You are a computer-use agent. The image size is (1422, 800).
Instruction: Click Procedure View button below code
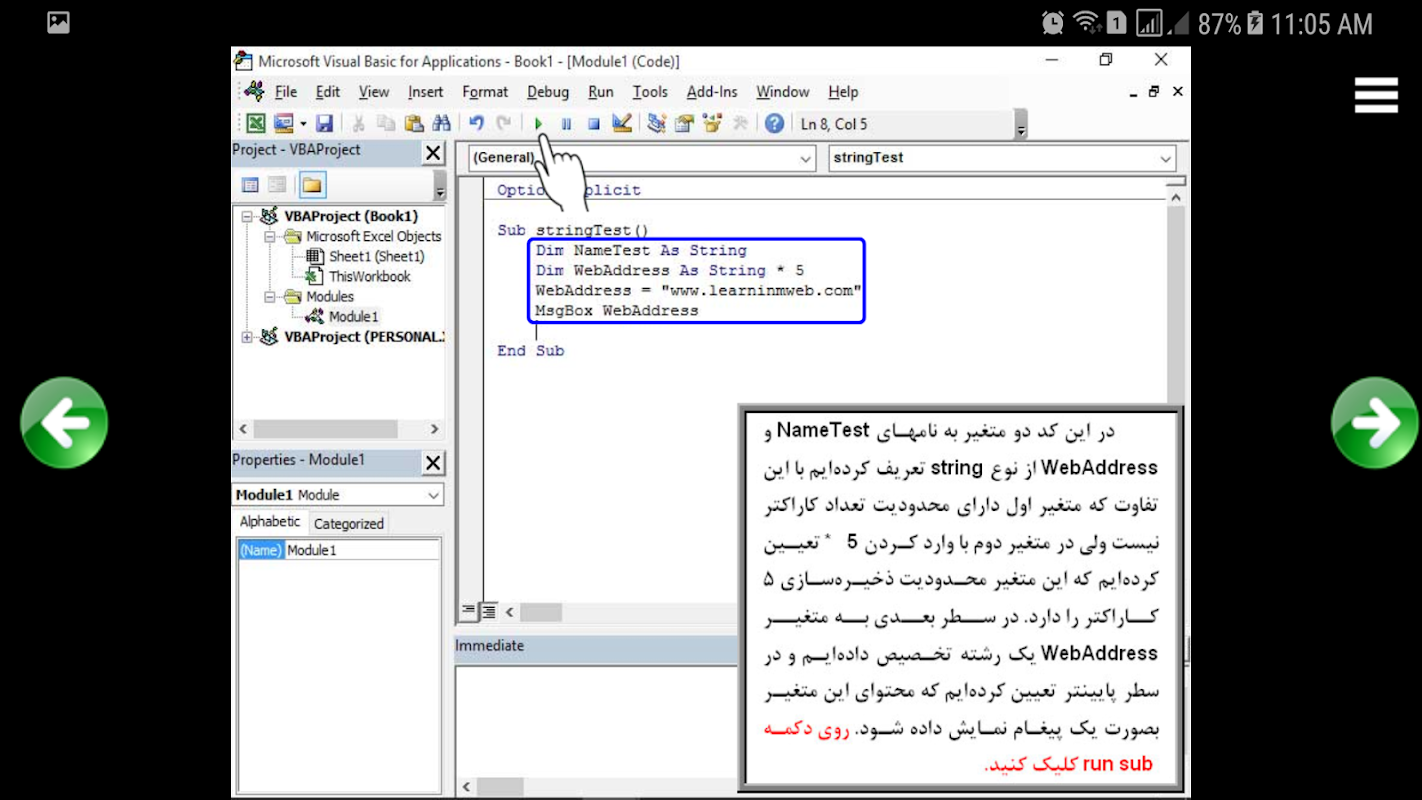[469, 611]
